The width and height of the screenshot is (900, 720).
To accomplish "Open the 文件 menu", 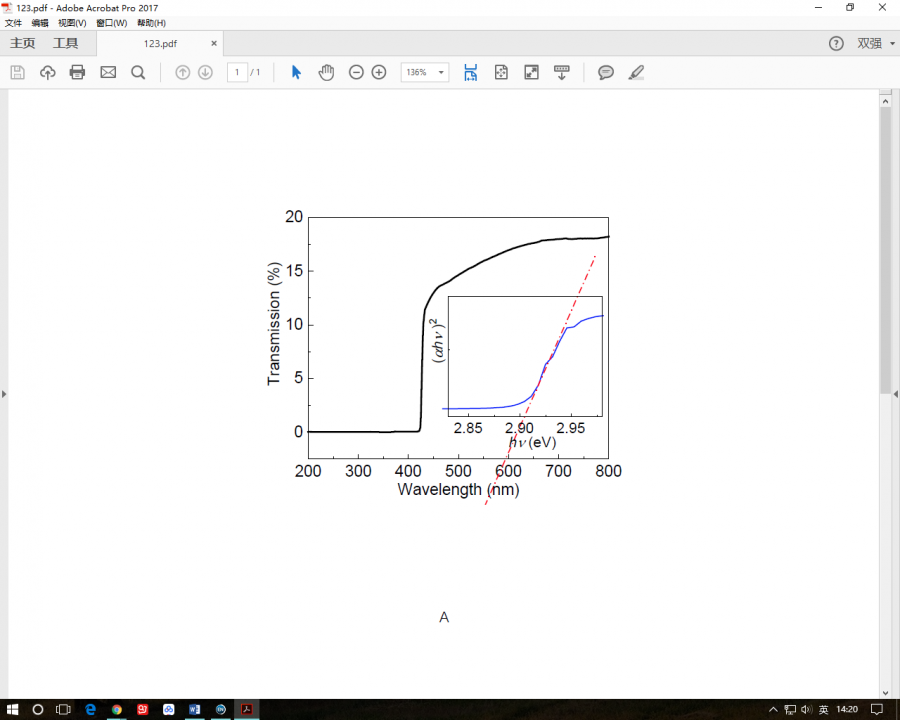I will click(13, 22).
